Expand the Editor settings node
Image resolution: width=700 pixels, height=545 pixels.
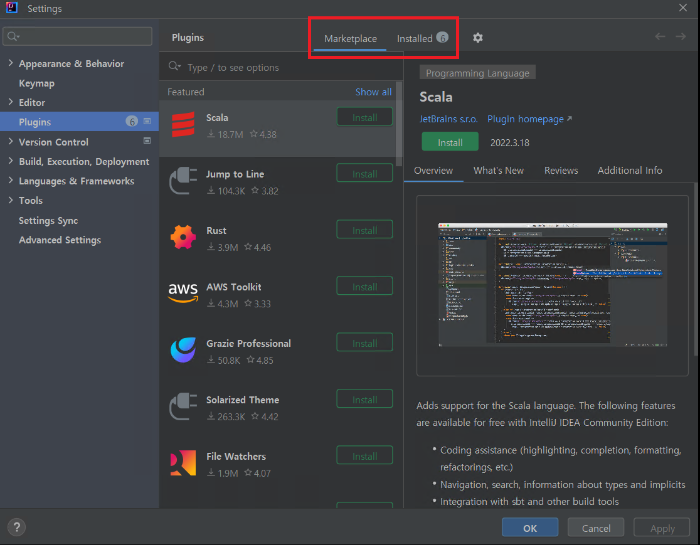click(x=11, y=102)
